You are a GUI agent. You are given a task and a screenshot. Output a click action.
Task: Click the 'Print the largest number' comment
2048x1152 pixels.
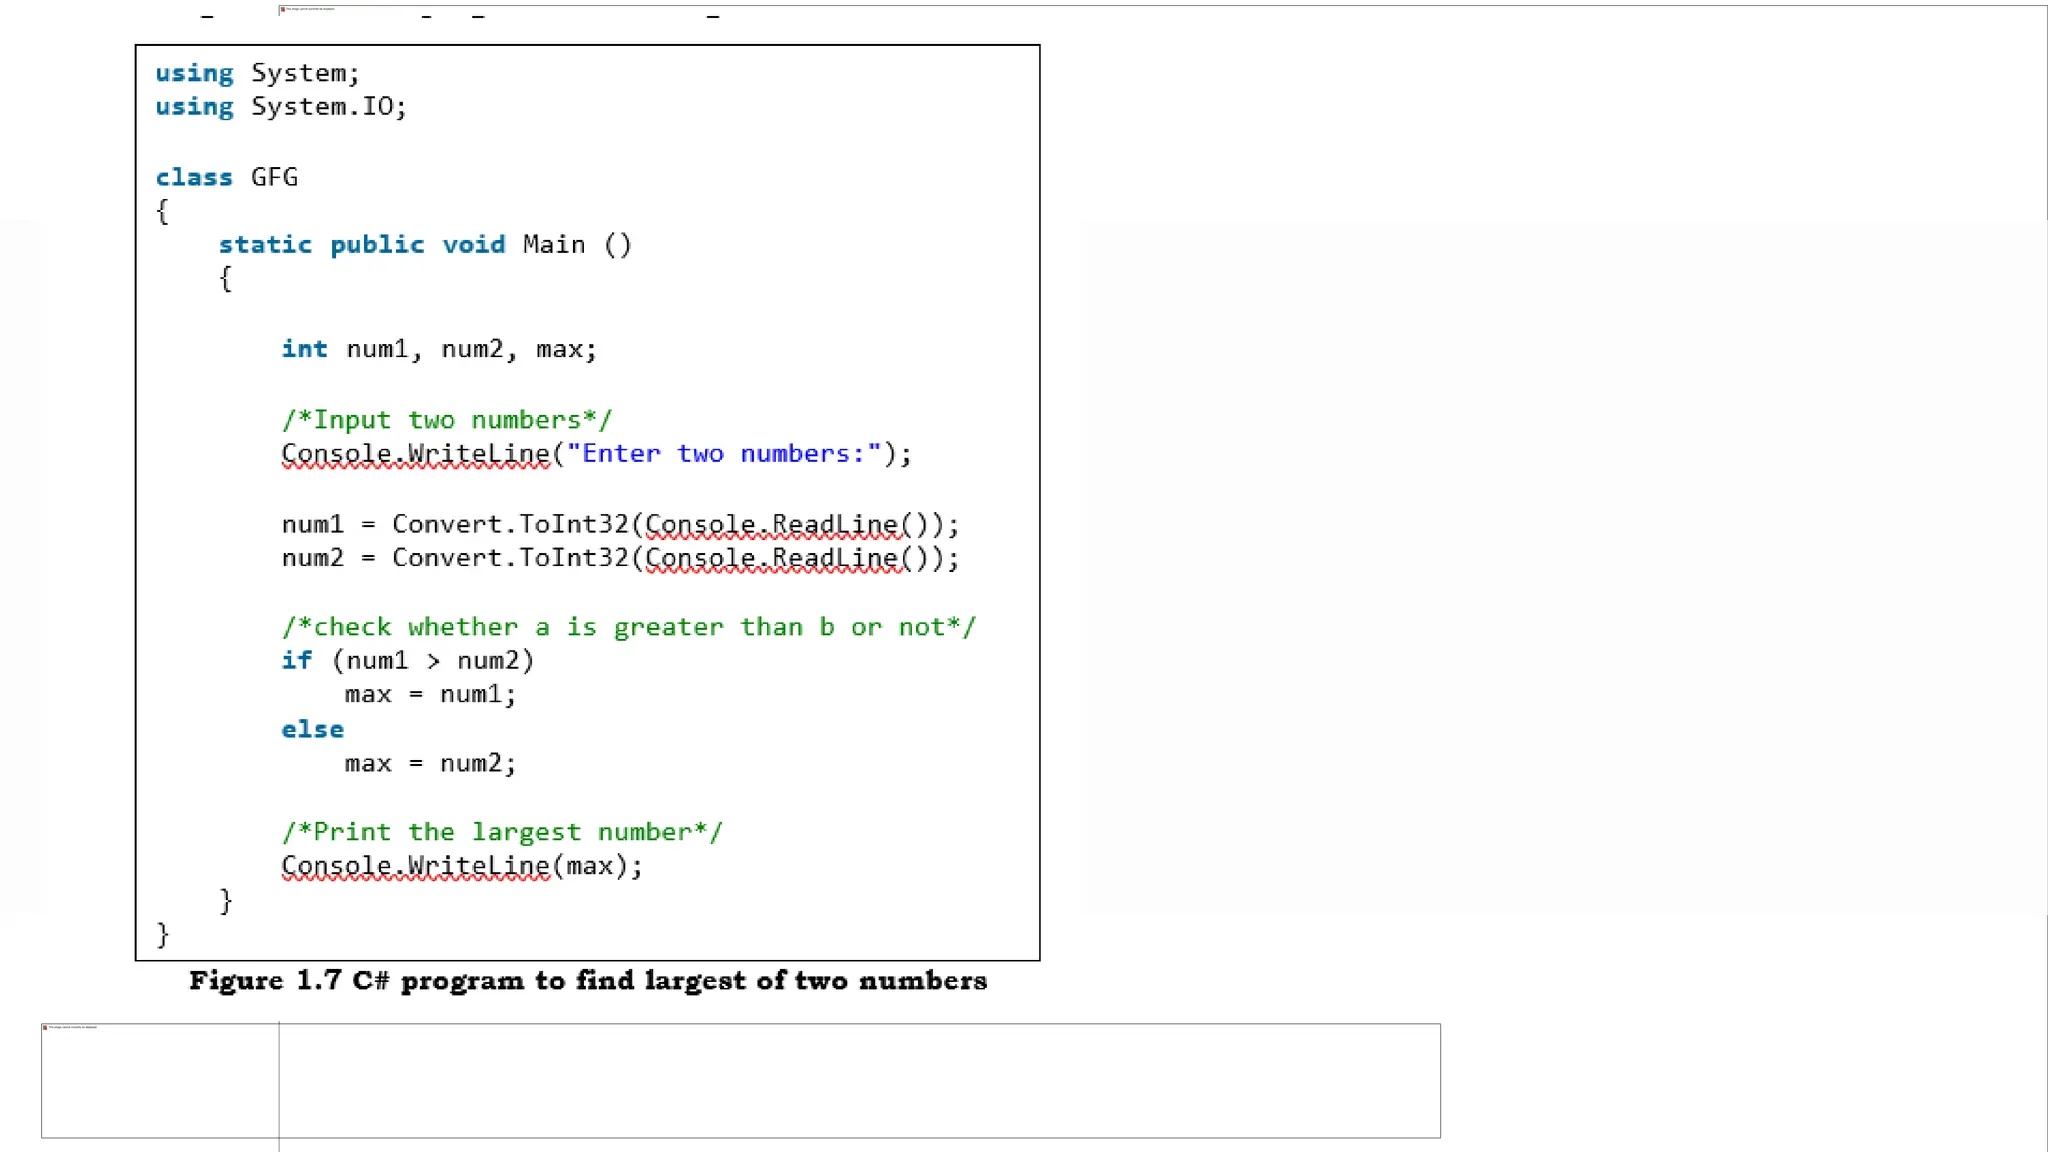[x=501, y=832]
